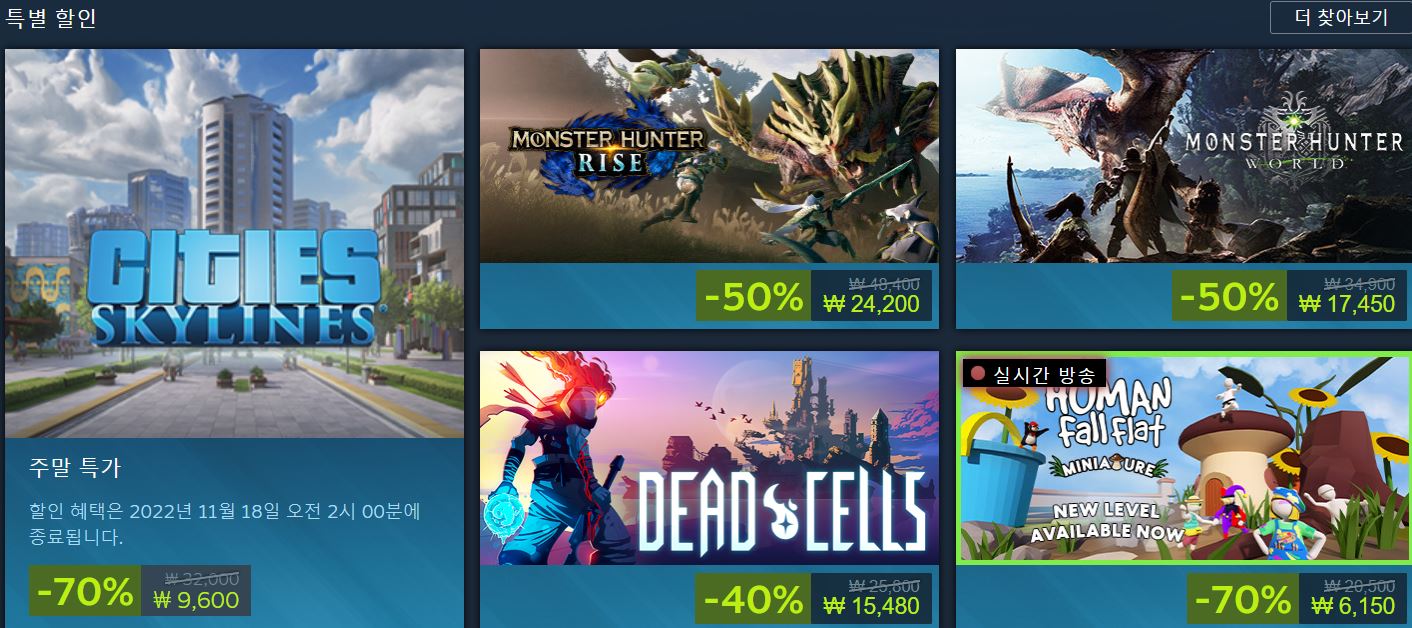Click the ₩ 24,200 Monster Hunter Rise price

(871, 304)
